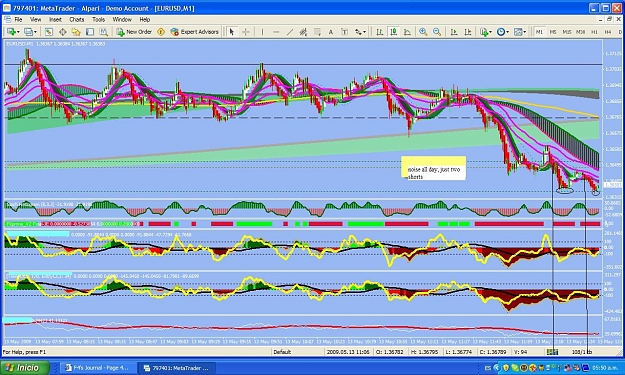Select the H1 timeframe button
This screenshot has width=625, height=375.
pos(594,32)
